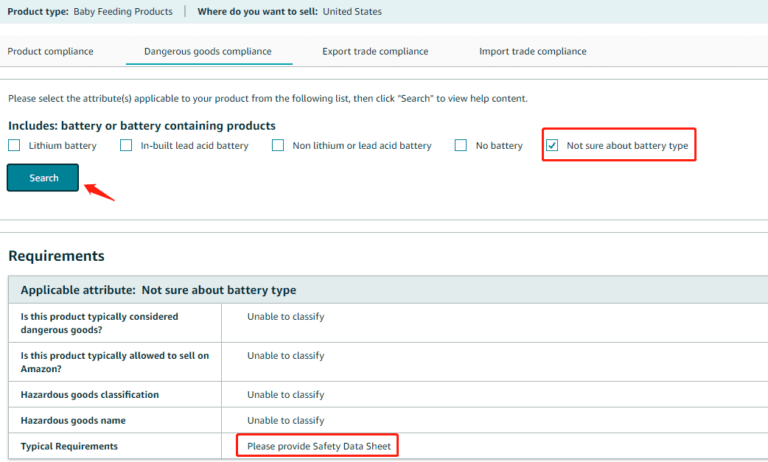
Task: Click the Hazardous goods classification row label
Action: pyautogui.click(x=90, y=395)
